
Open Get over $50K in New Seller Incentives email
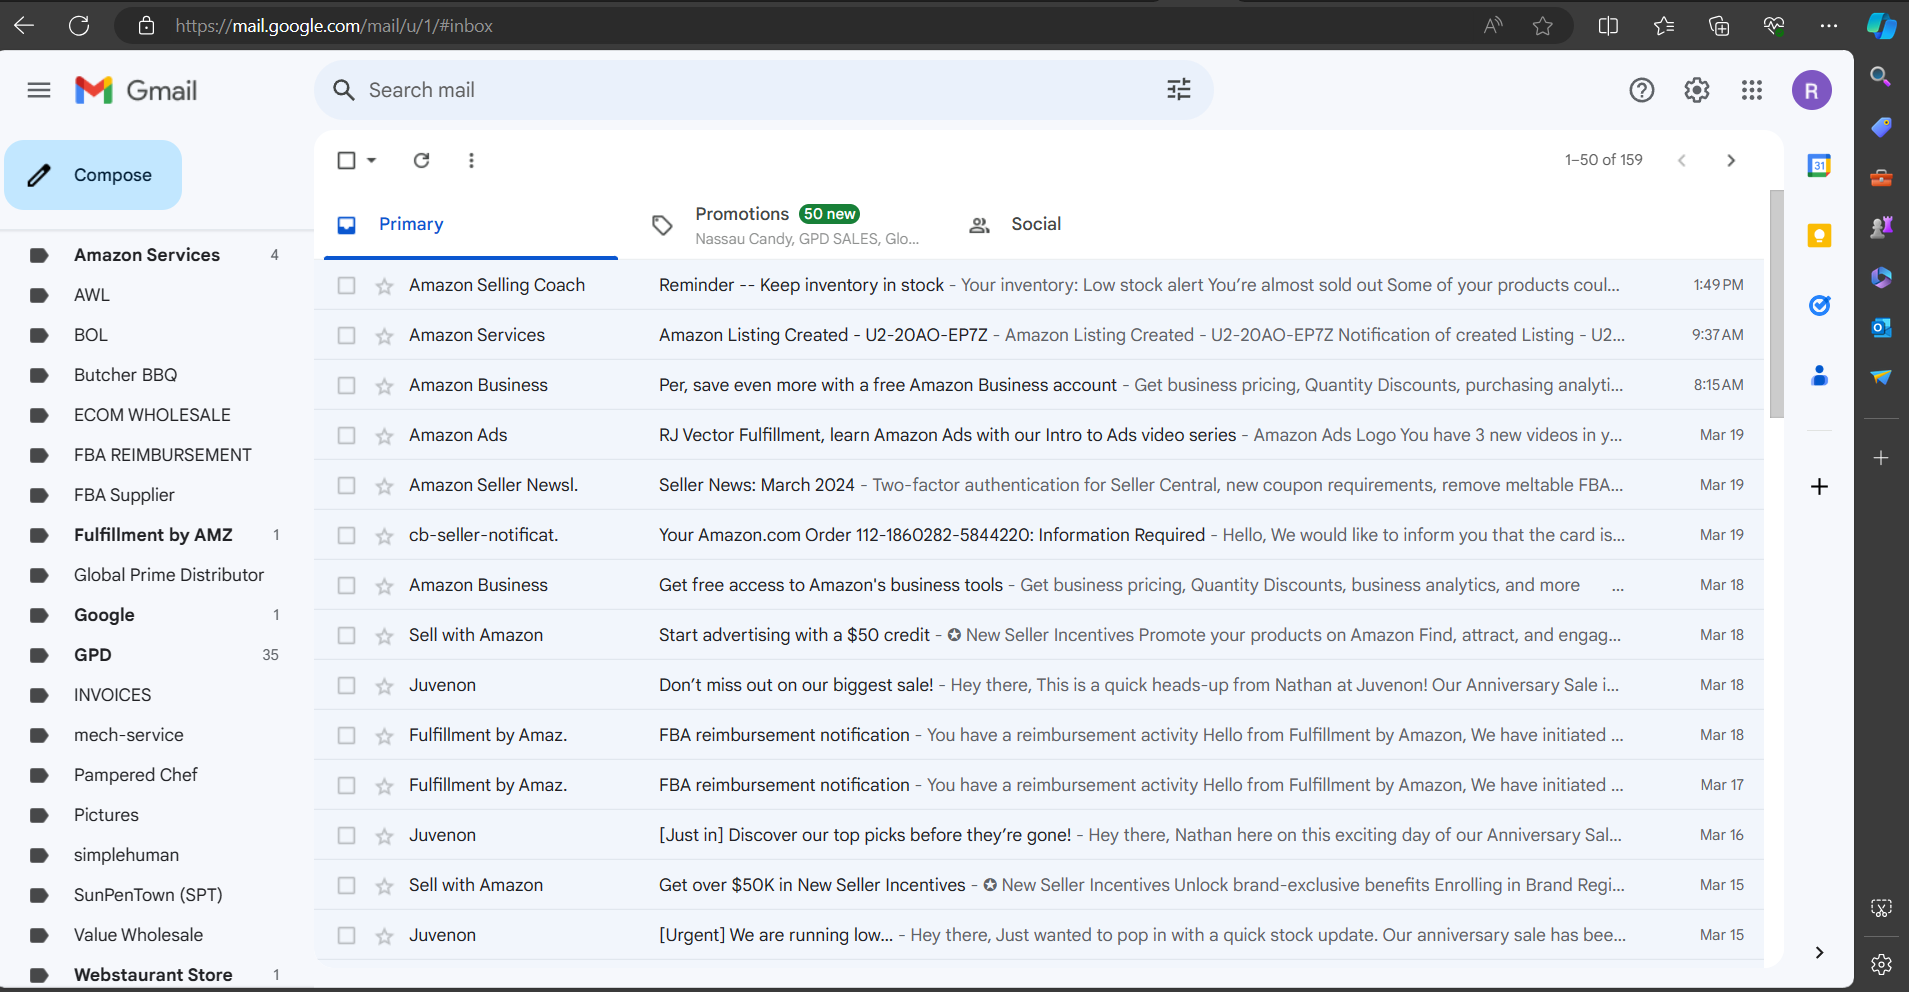(x=1038, y=885)
